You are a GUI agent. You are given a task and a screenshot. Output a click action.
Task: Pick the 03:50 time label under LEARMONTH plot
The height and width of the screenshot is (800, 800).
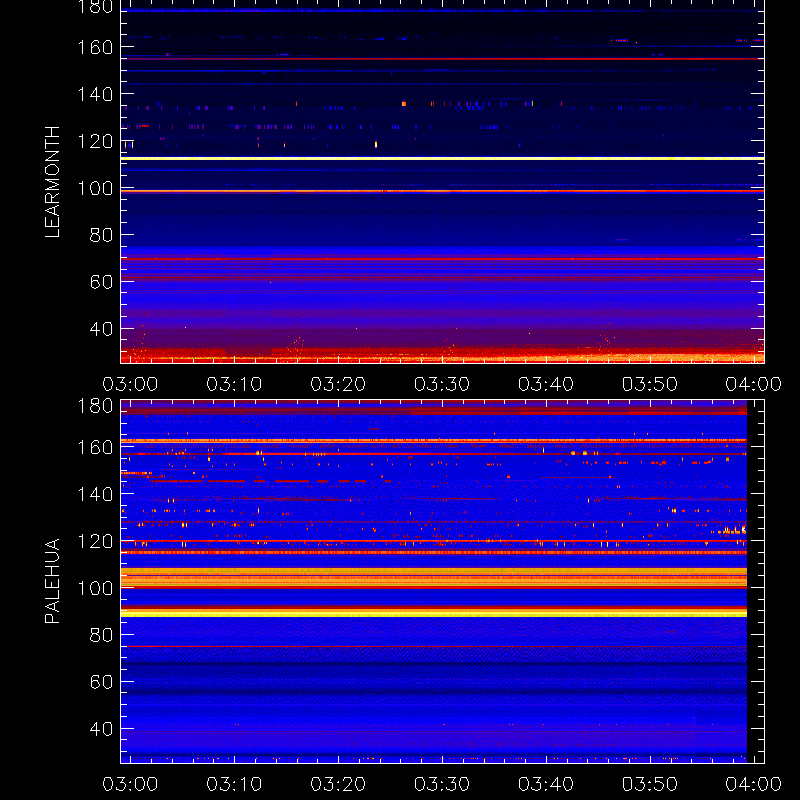(x=650, y=384)
